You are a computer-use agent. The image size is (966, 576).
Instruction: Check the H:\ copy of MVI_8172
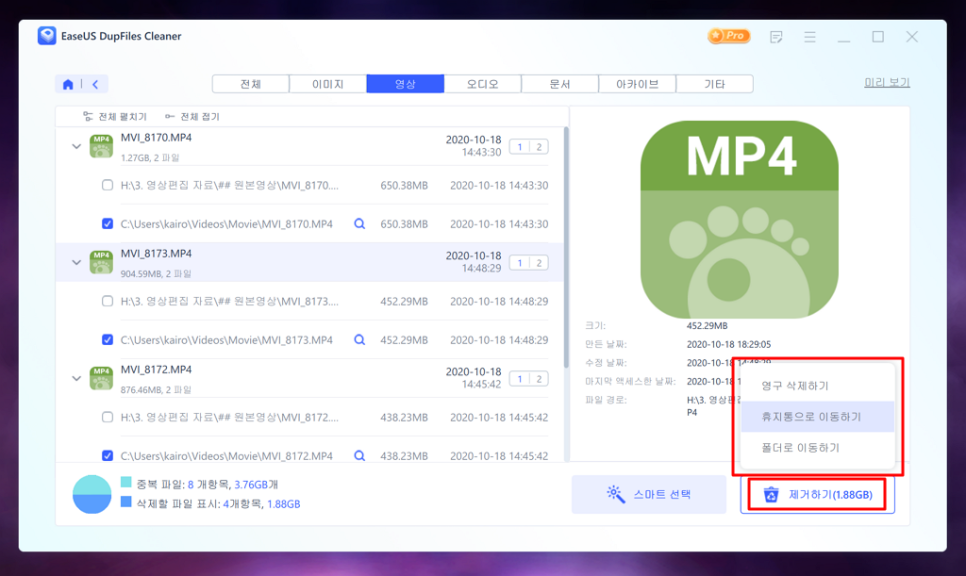coord(107,417)
